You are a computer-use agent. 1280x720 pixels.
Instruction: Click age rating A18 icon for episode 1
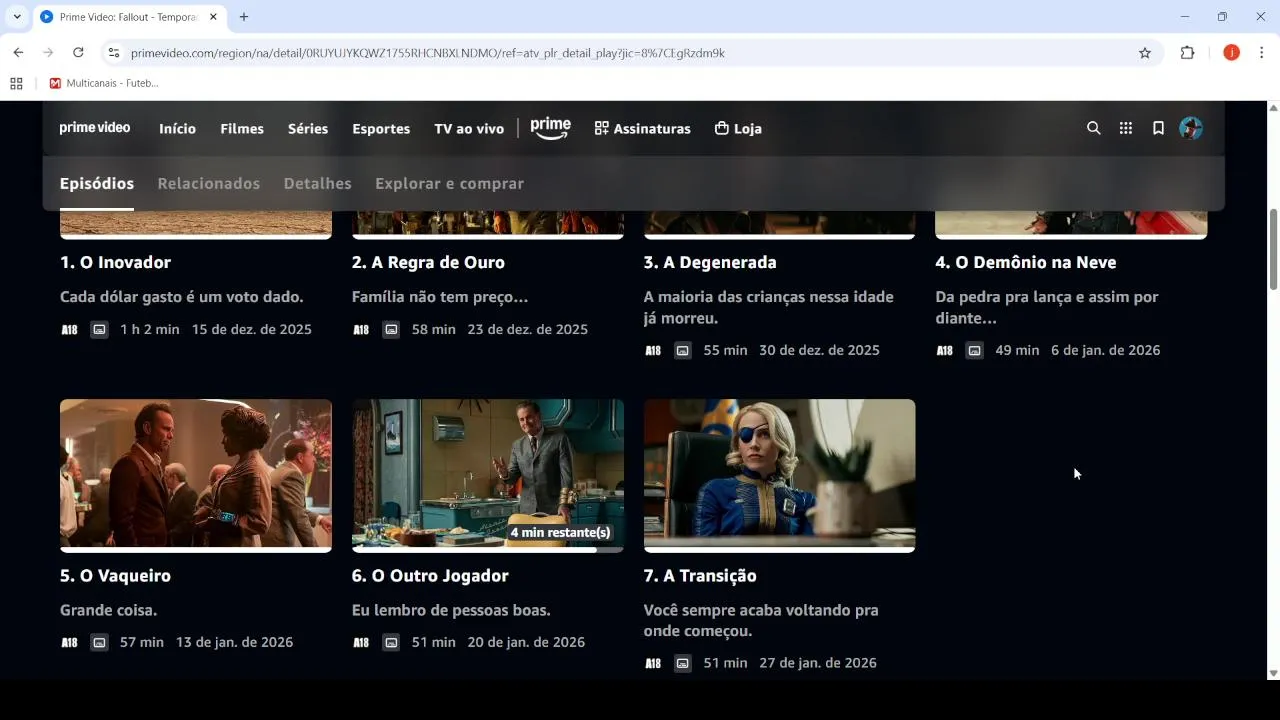click(x=69, y=329)
